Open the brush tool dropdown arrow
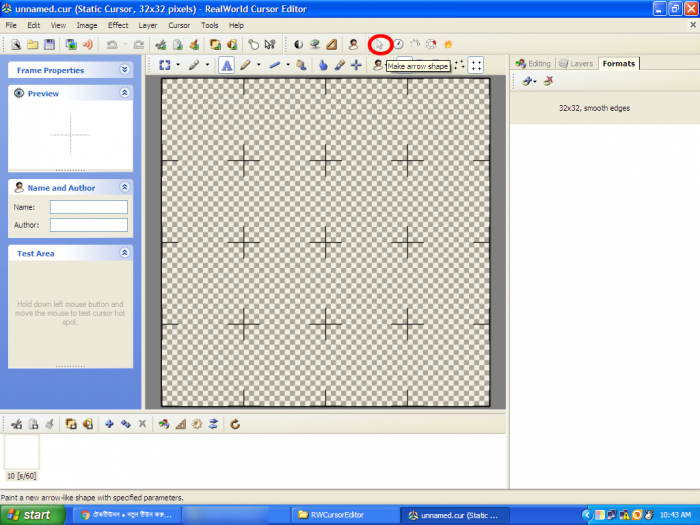The width and height of the screenshot is (700, 525). [x=208, y=65]
